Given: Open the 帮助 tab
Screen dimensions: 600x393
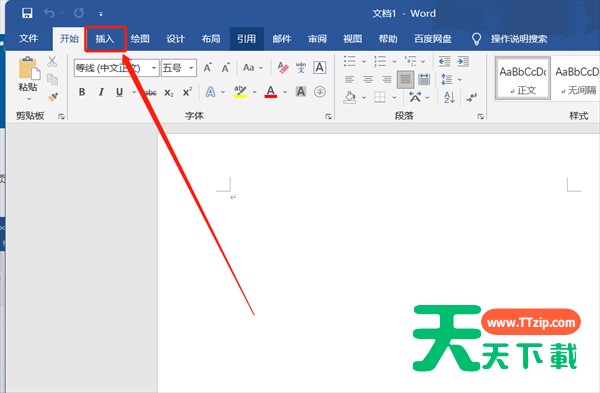Looking at the screenshot, I should [x=388, y=39].
